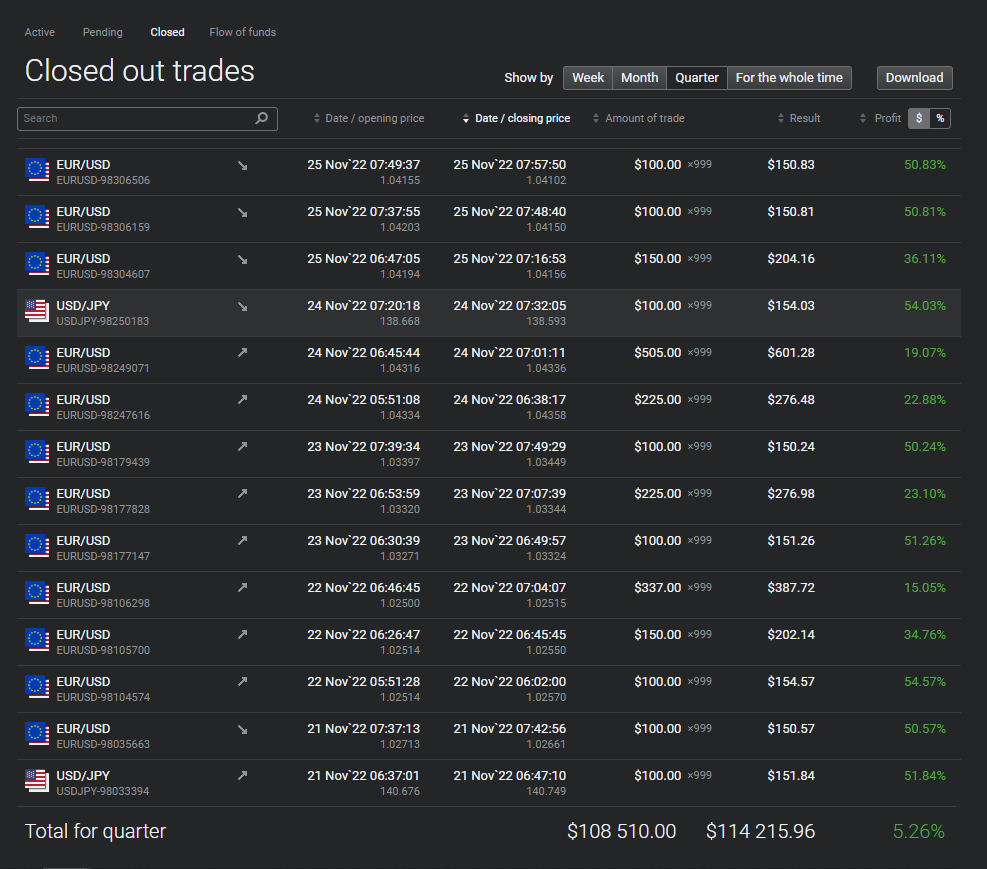Click the search magnifier icon
The height and width of the screenshot is (869, 987).
pos(262,118)
